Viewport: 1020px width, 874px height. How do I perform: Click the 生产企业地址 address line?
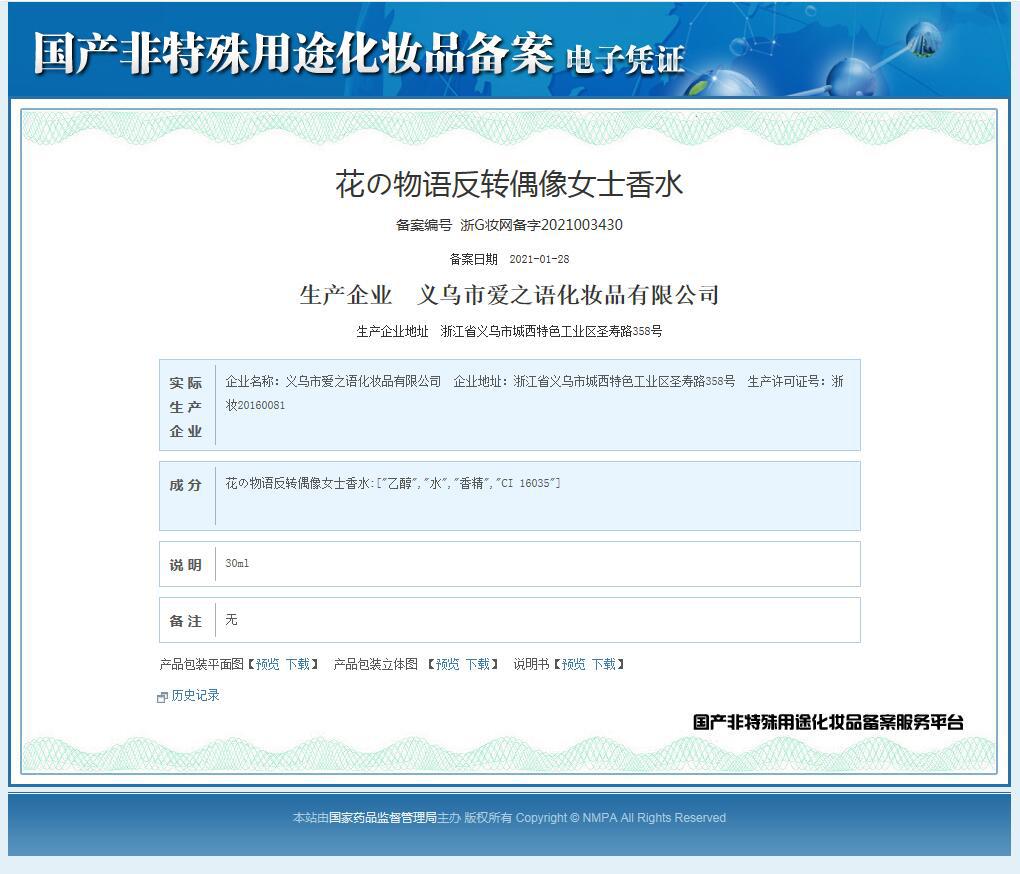pos(509,331)
